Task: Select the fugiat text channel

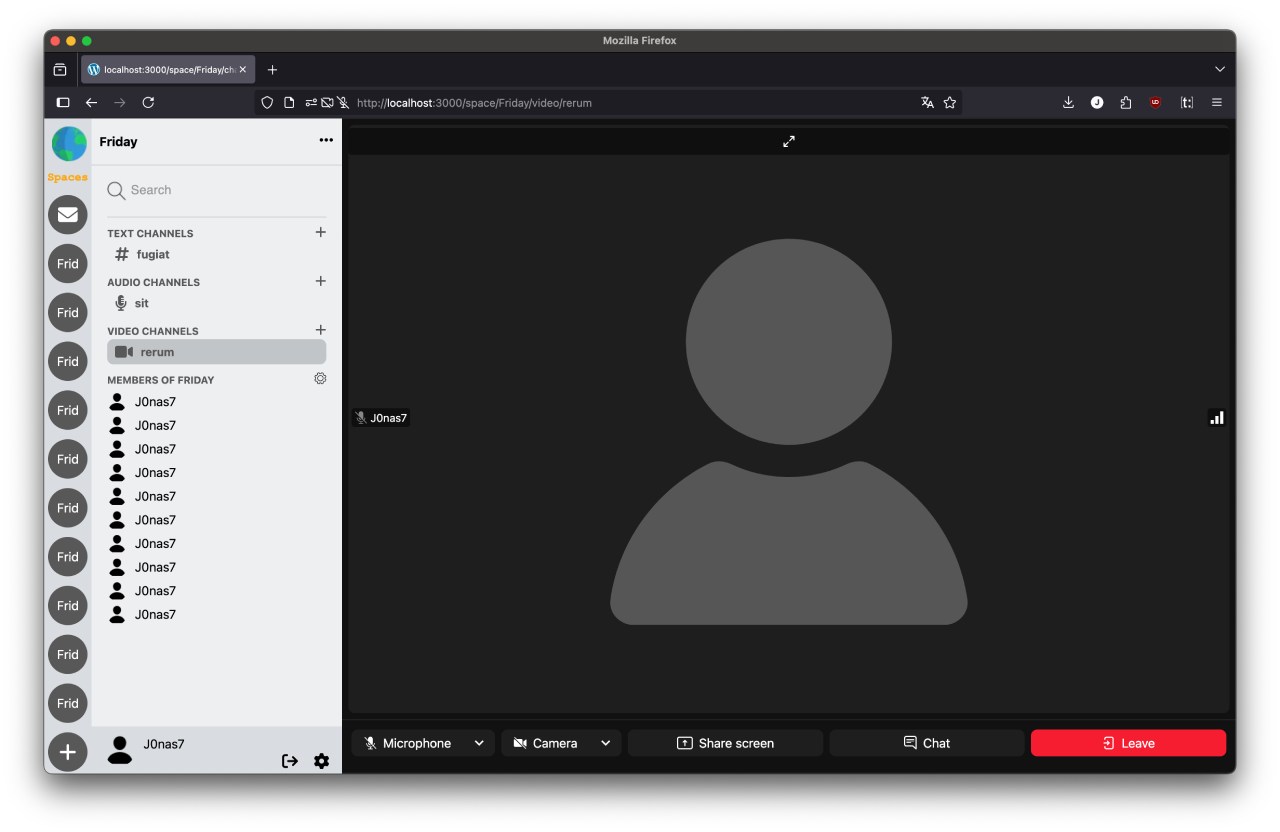Action: pos(153,255)
